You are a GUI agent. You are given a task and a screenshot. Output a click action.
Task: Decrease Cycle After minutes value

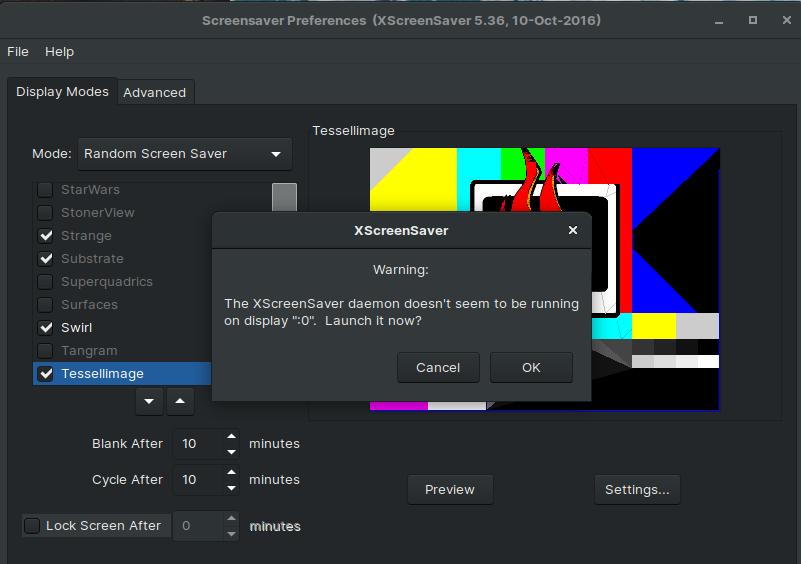(x=232, y=487)
